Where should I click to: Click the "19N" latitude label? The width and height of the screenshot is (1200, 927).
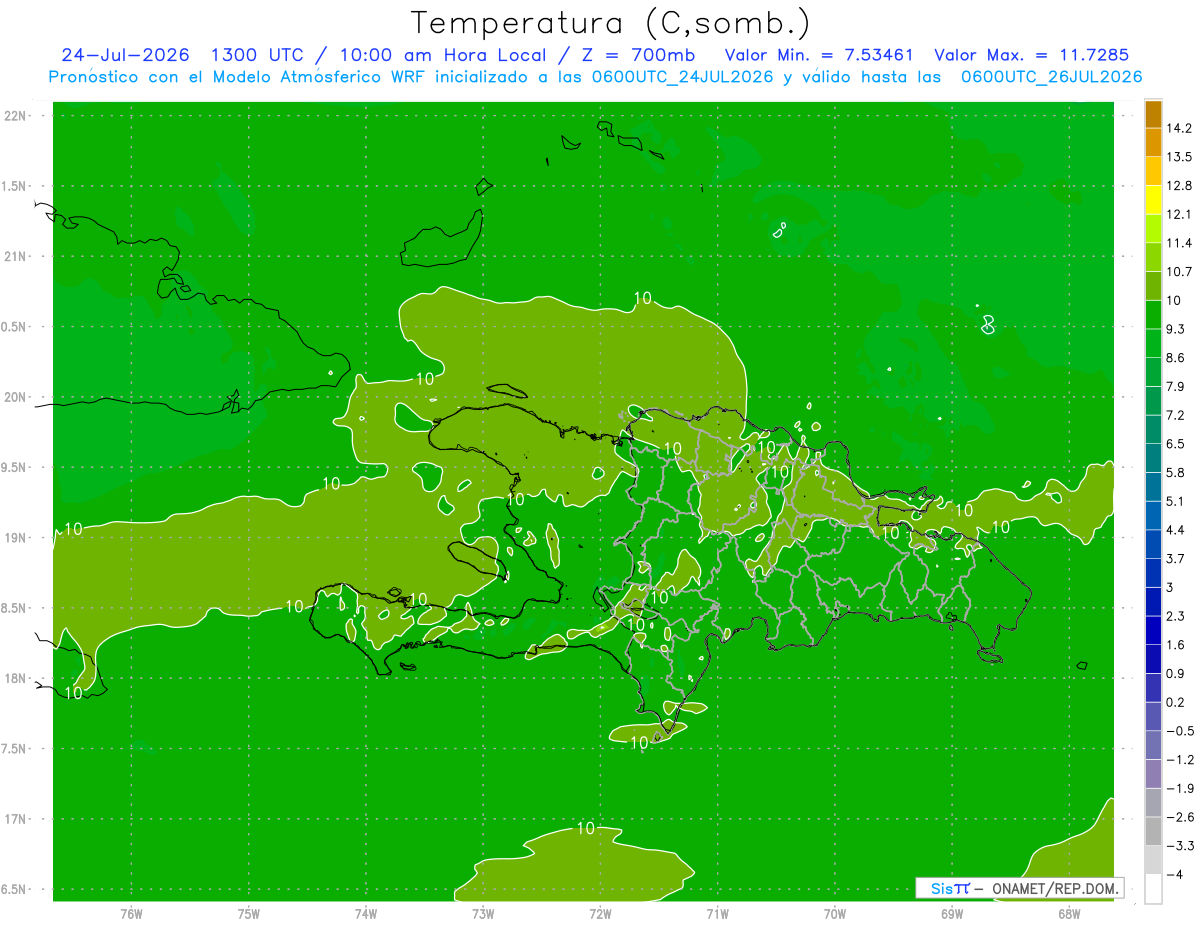click(x=14, y=538)
